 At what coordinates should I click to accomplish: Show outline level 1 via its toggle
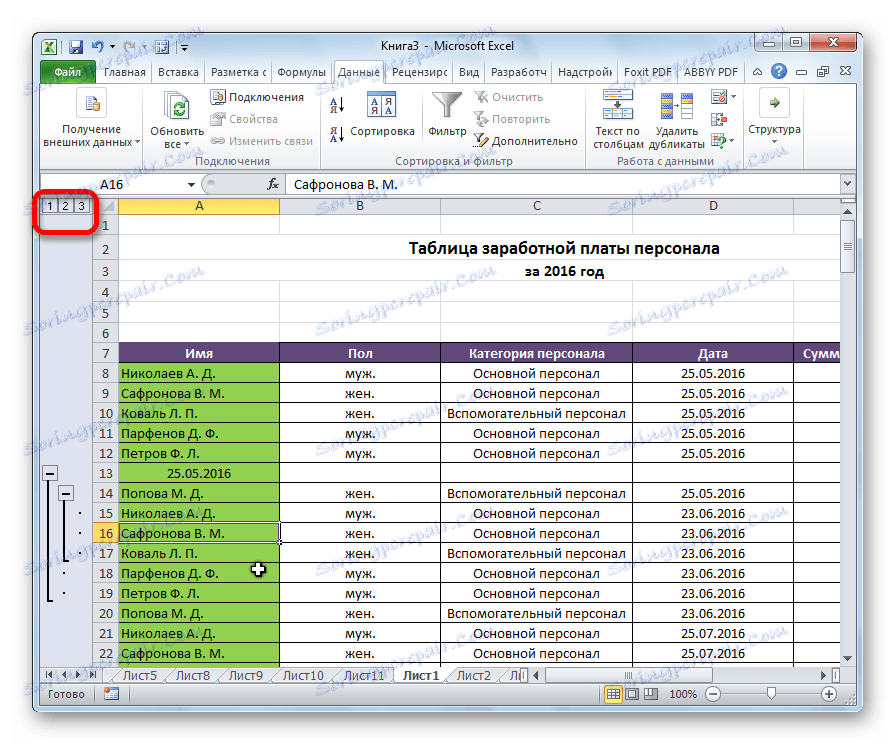[48, 206]
